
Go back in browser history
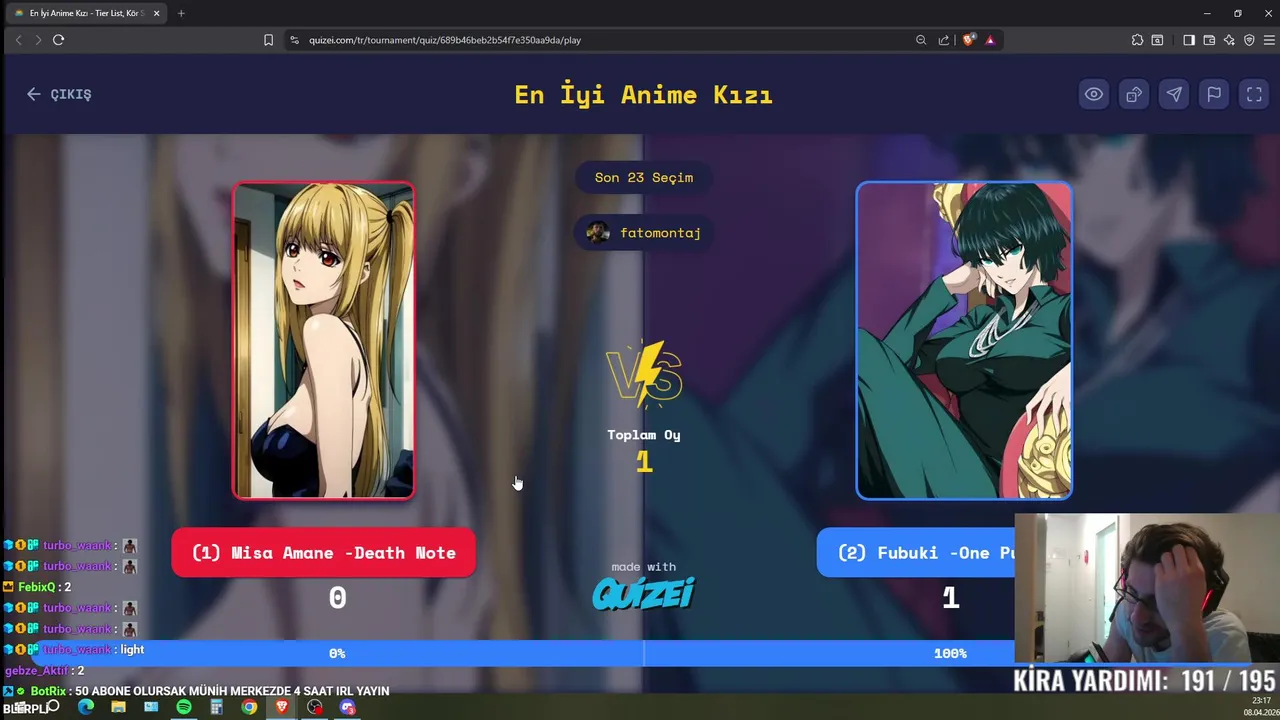pos(18,40)
